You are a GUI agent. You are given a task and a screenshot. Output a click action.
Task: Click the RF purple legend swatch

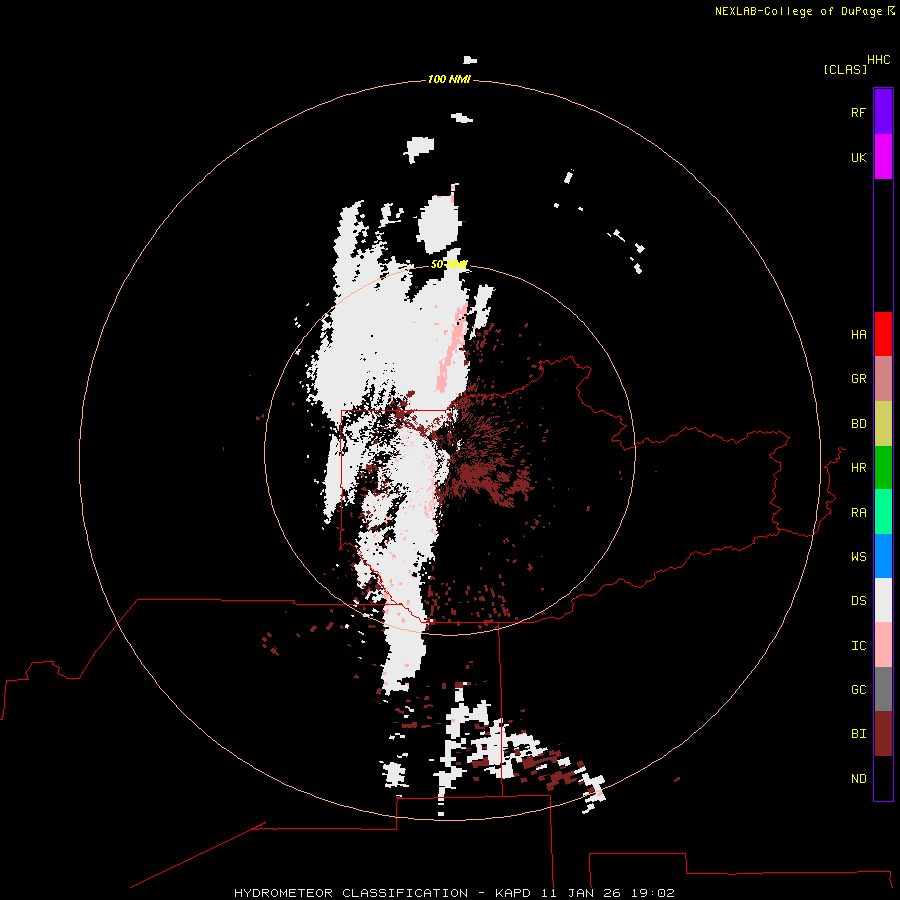tap(883, 112)
